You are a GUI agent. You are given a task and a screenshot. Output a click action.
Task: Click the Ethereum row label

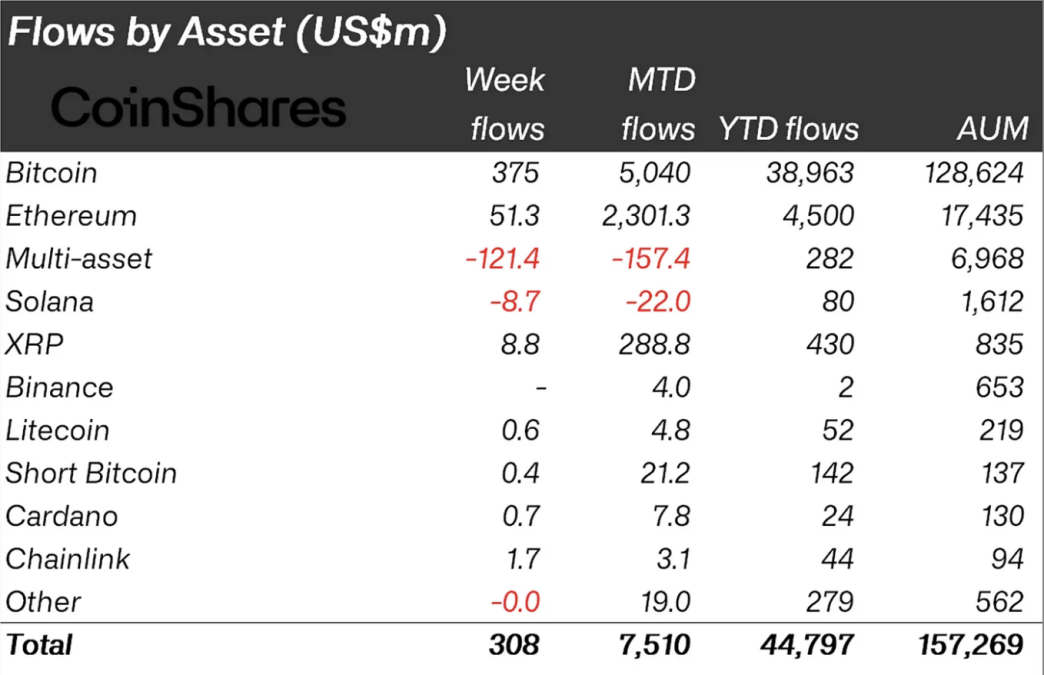71,216
